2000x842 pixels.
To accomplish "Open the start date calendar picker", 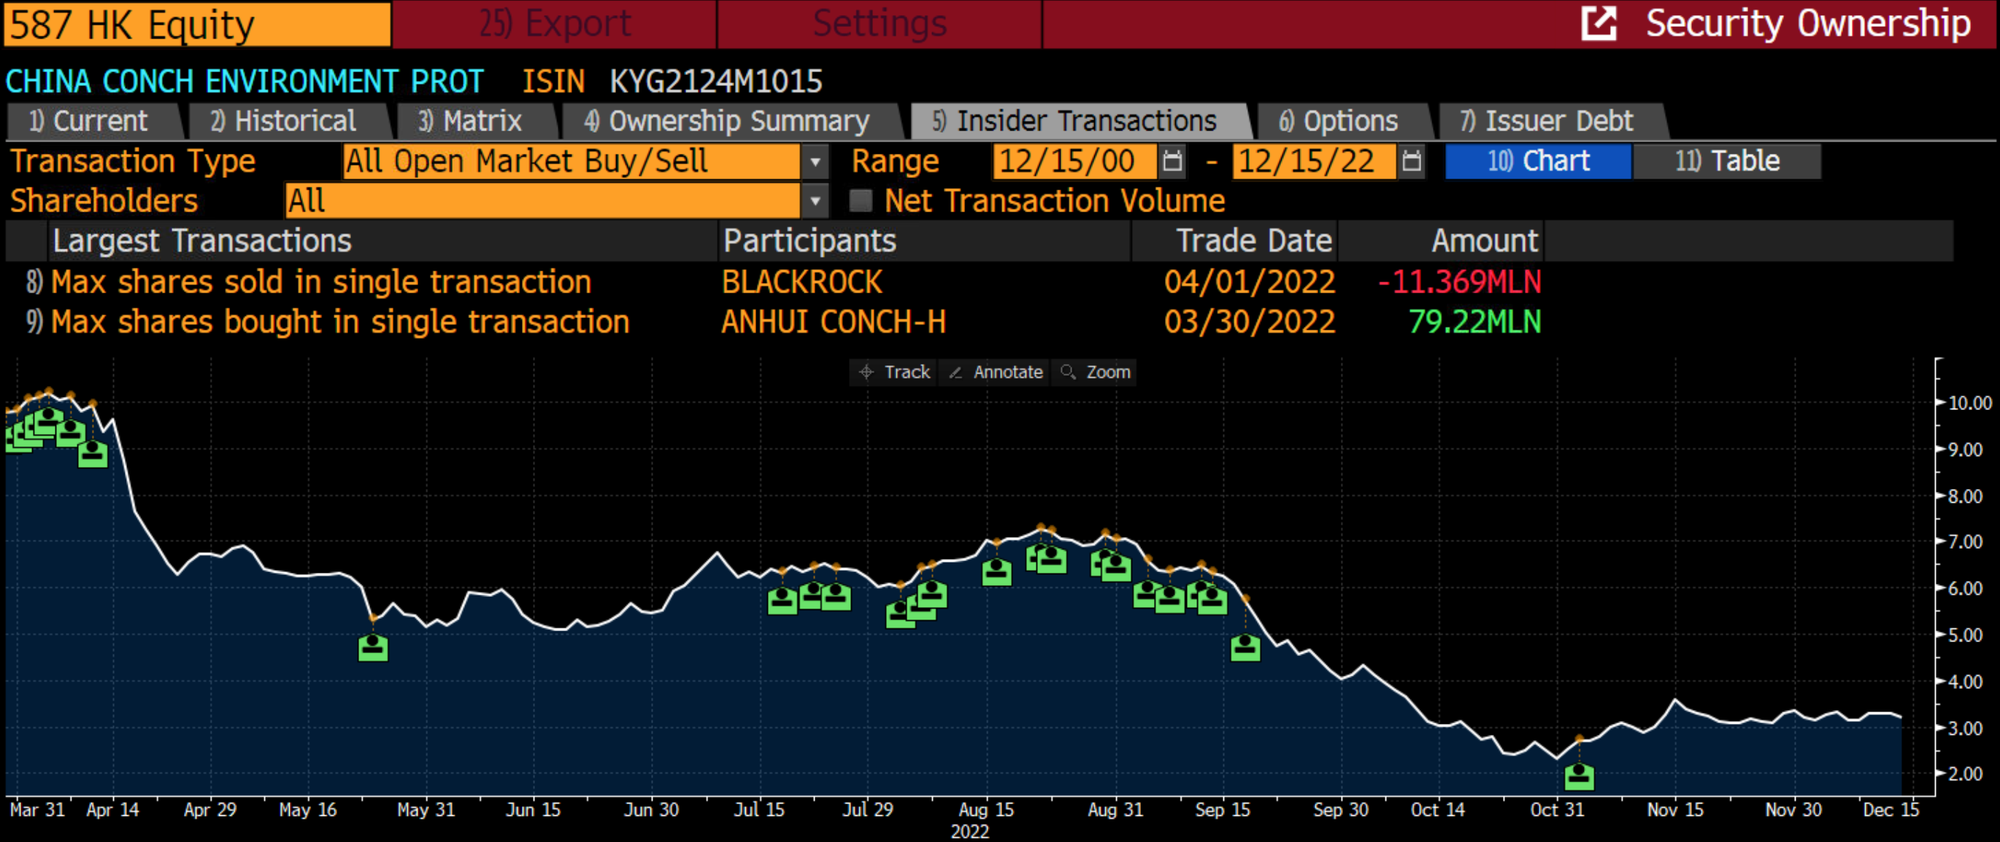I will click(x=1173, y=161).
